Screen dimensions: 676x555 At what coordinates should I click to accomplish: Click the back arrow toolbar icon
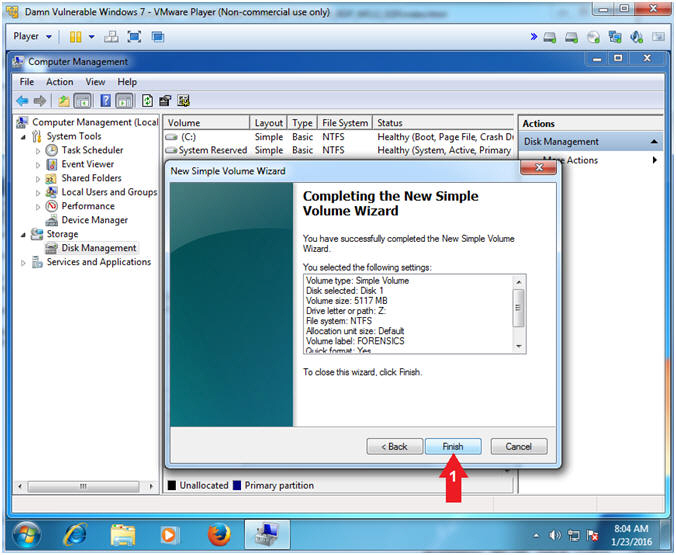click(x=22, y=101)
